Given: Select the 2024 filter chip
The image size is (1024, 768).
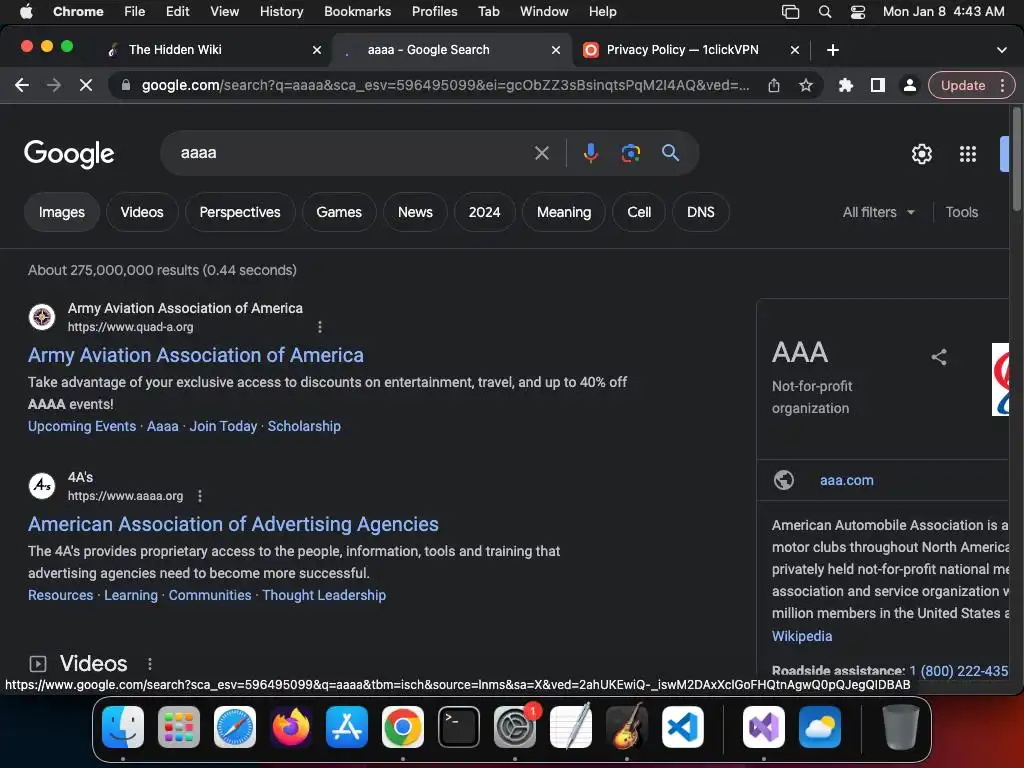Looking at the screenshot, I should [485, 212].
